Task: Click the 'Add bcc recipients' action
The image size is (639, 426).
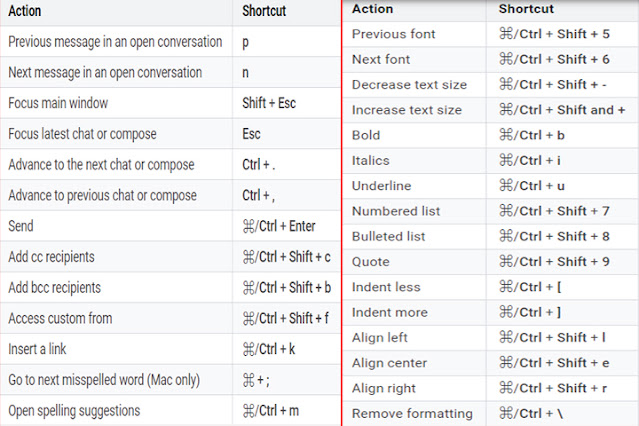Action: 54,287
